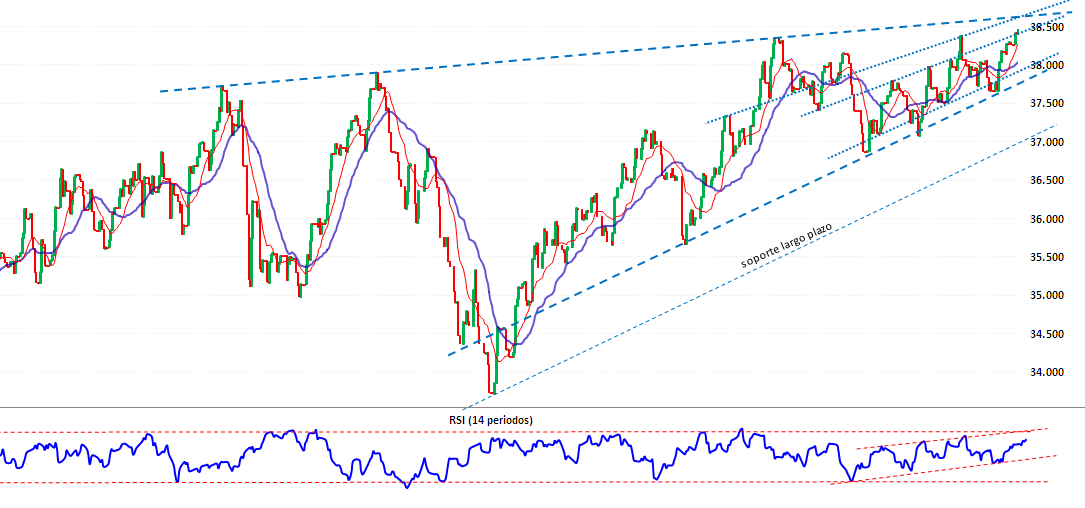Click the 'RSI (14 periodos)' indicator title
This screenshot has height=508, width=1085.
pyautogui.click(x=491, y=419)
